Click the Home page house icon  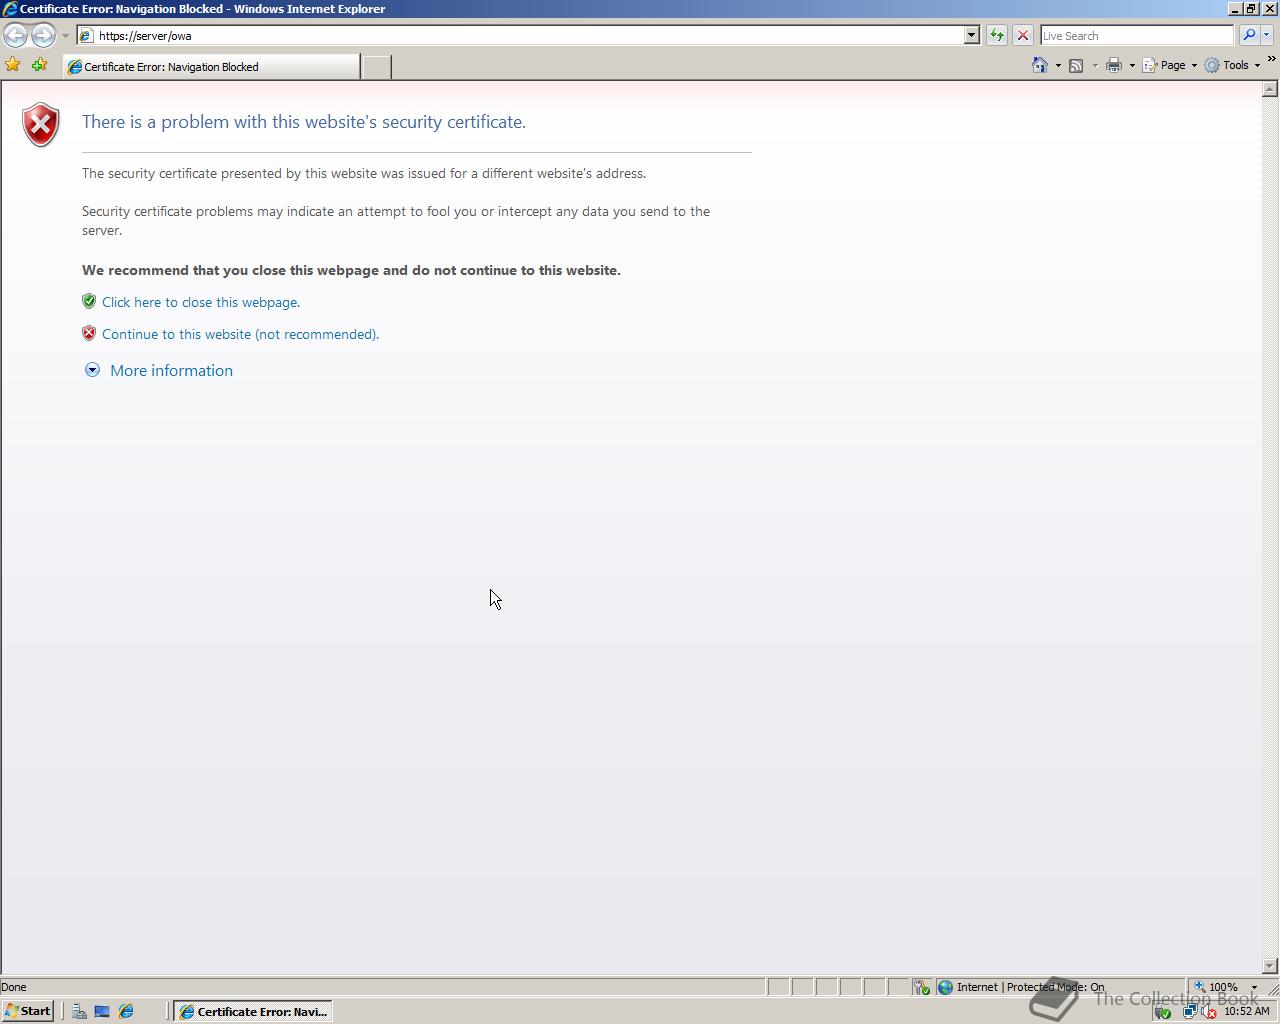coord(1040,65)
